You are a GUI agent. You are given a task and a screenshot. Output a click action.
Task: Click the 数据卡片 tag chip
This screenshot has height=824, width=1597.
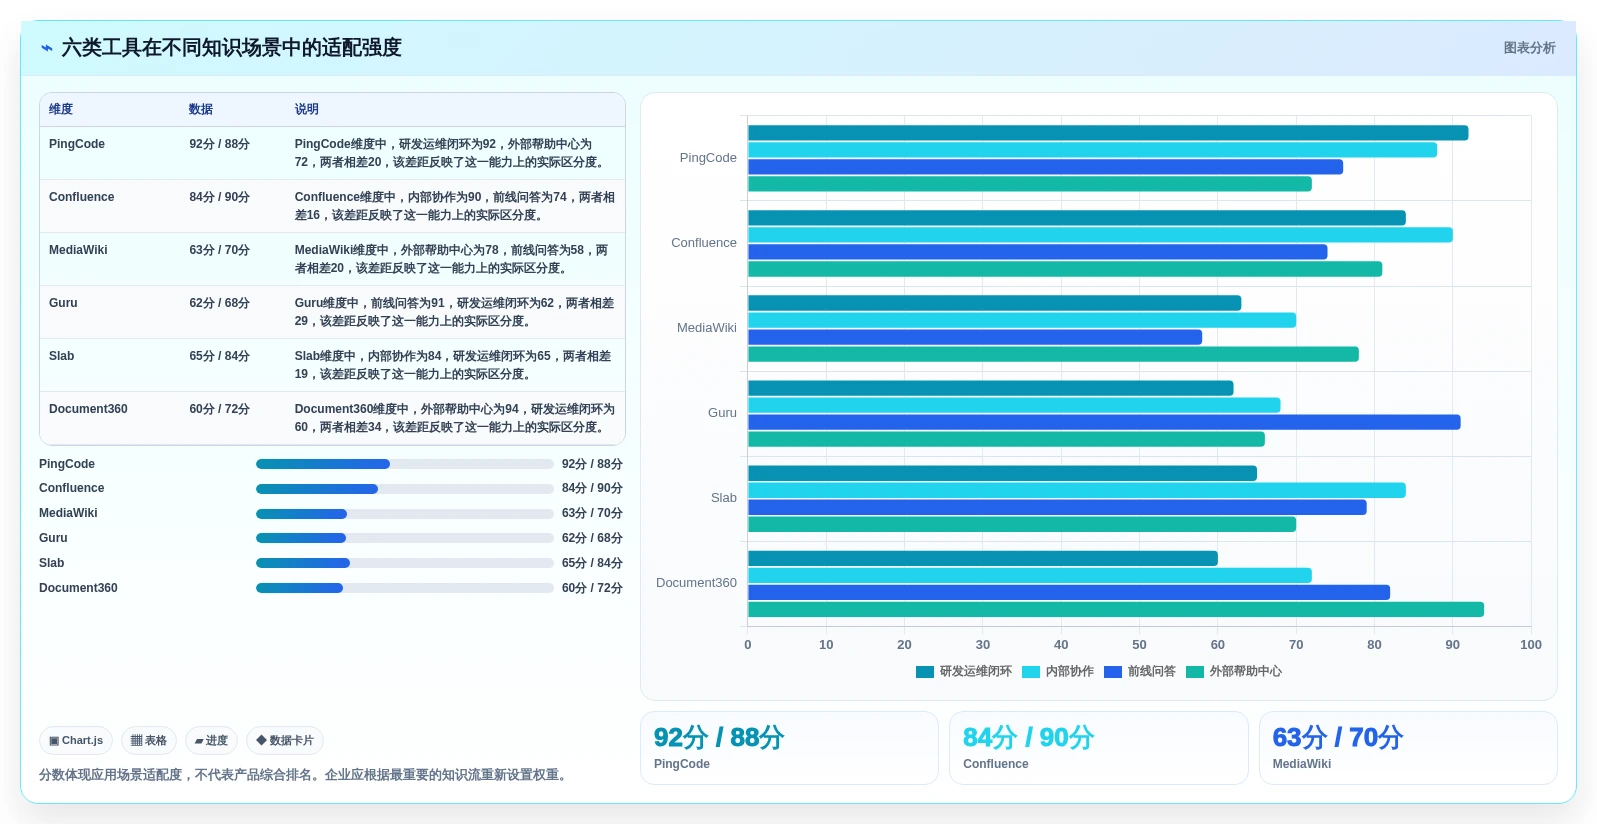click(285, 740)
